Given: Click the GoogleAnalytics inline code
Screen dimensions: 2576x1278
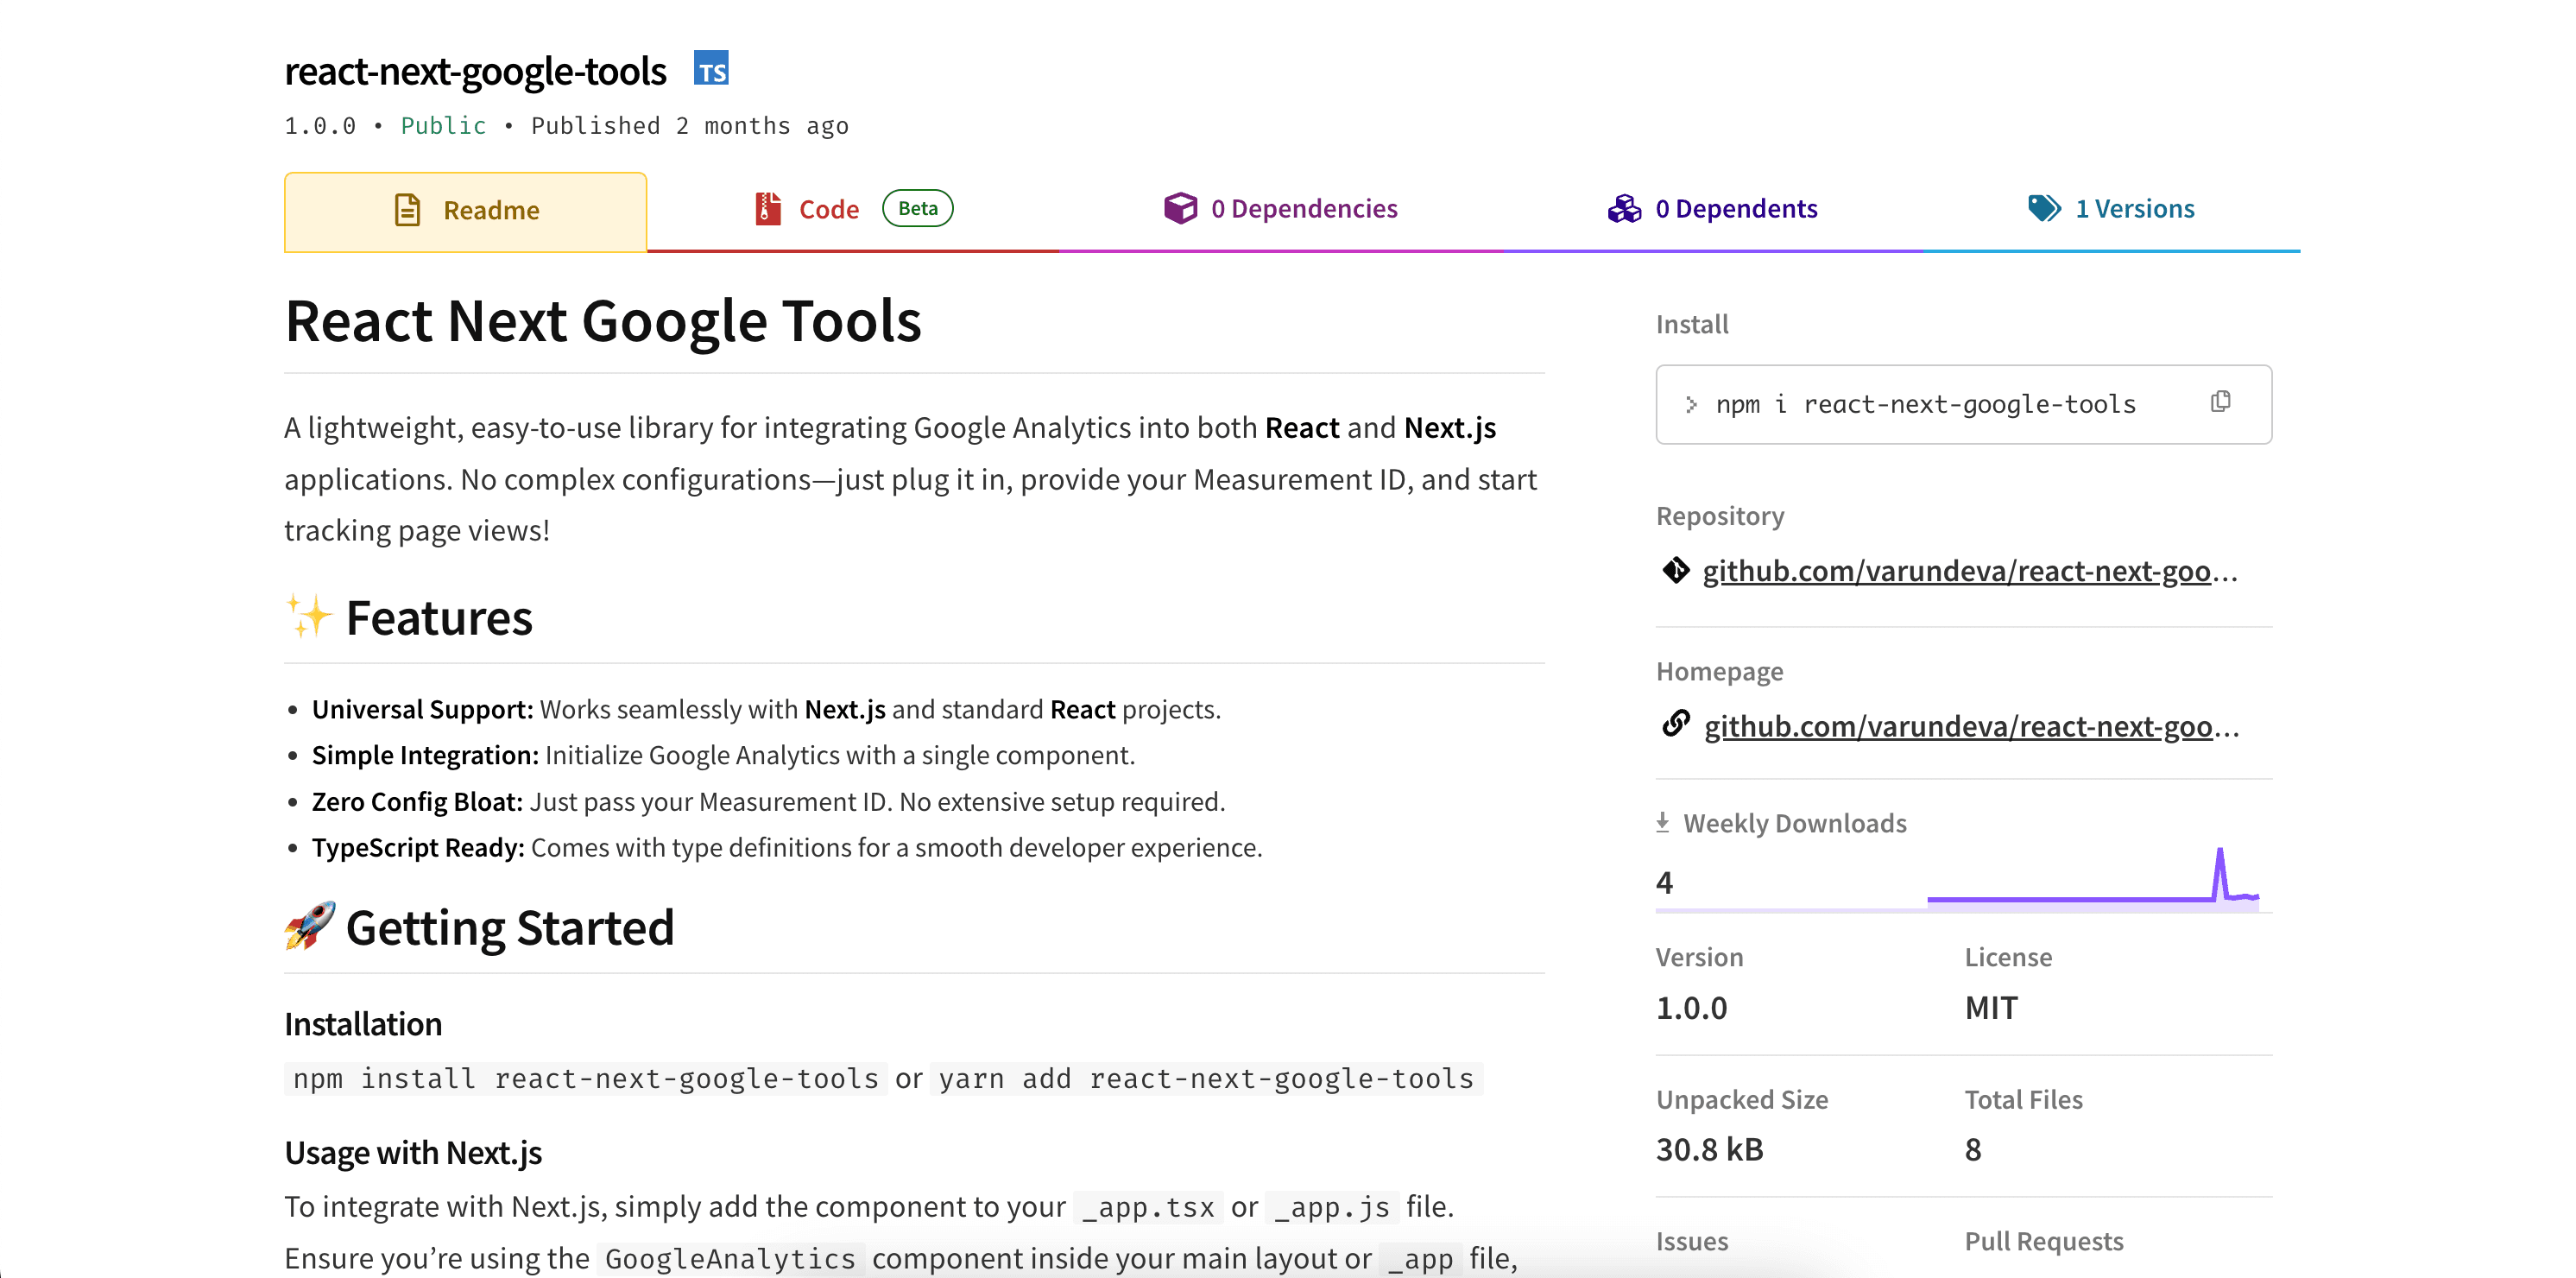Looking at the screenshot, I should click(730, 1258).
